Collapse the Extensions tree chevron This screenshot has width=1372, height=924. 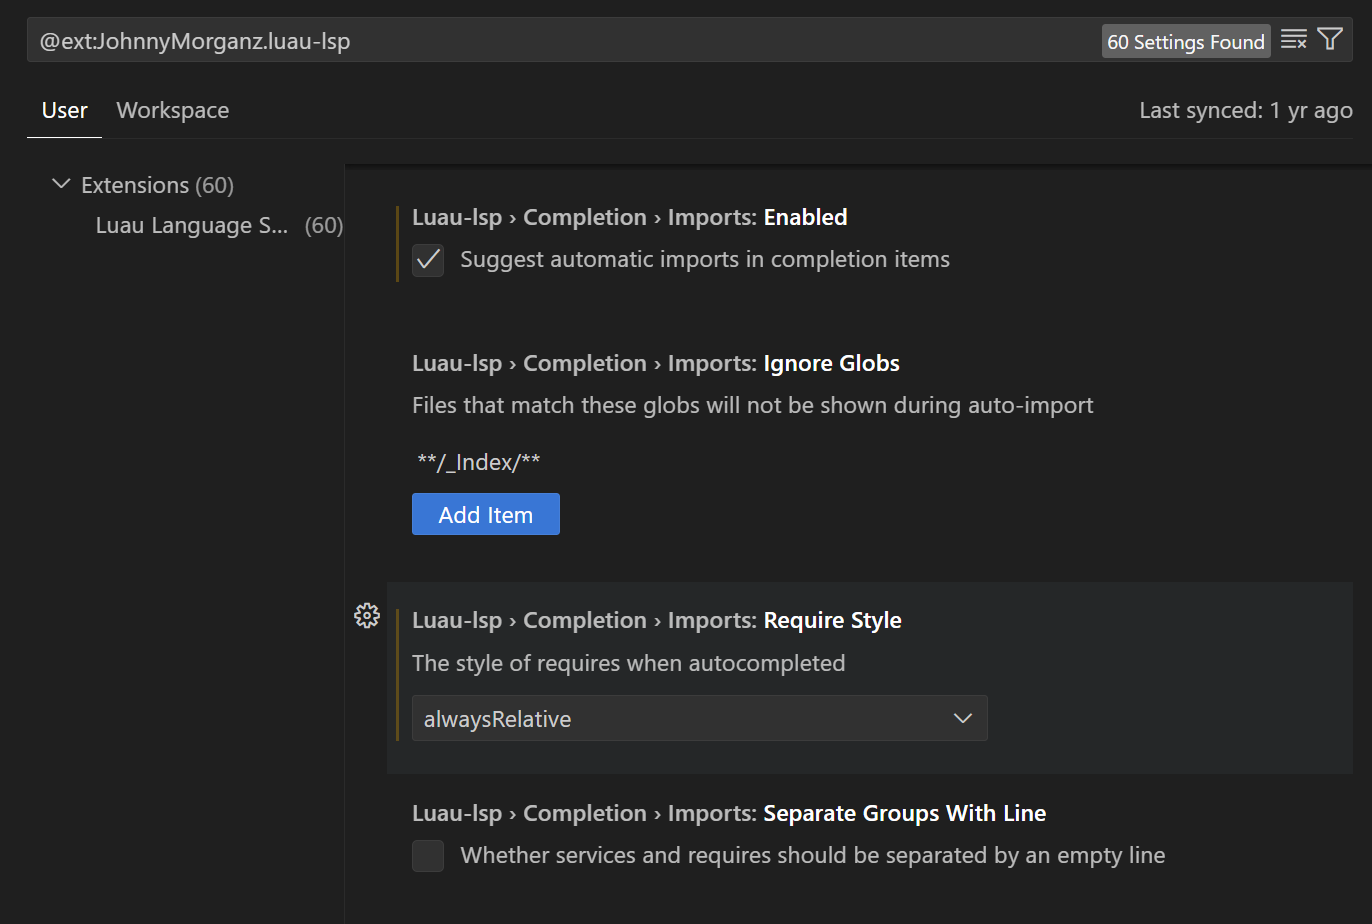click(x=61, y=185)
